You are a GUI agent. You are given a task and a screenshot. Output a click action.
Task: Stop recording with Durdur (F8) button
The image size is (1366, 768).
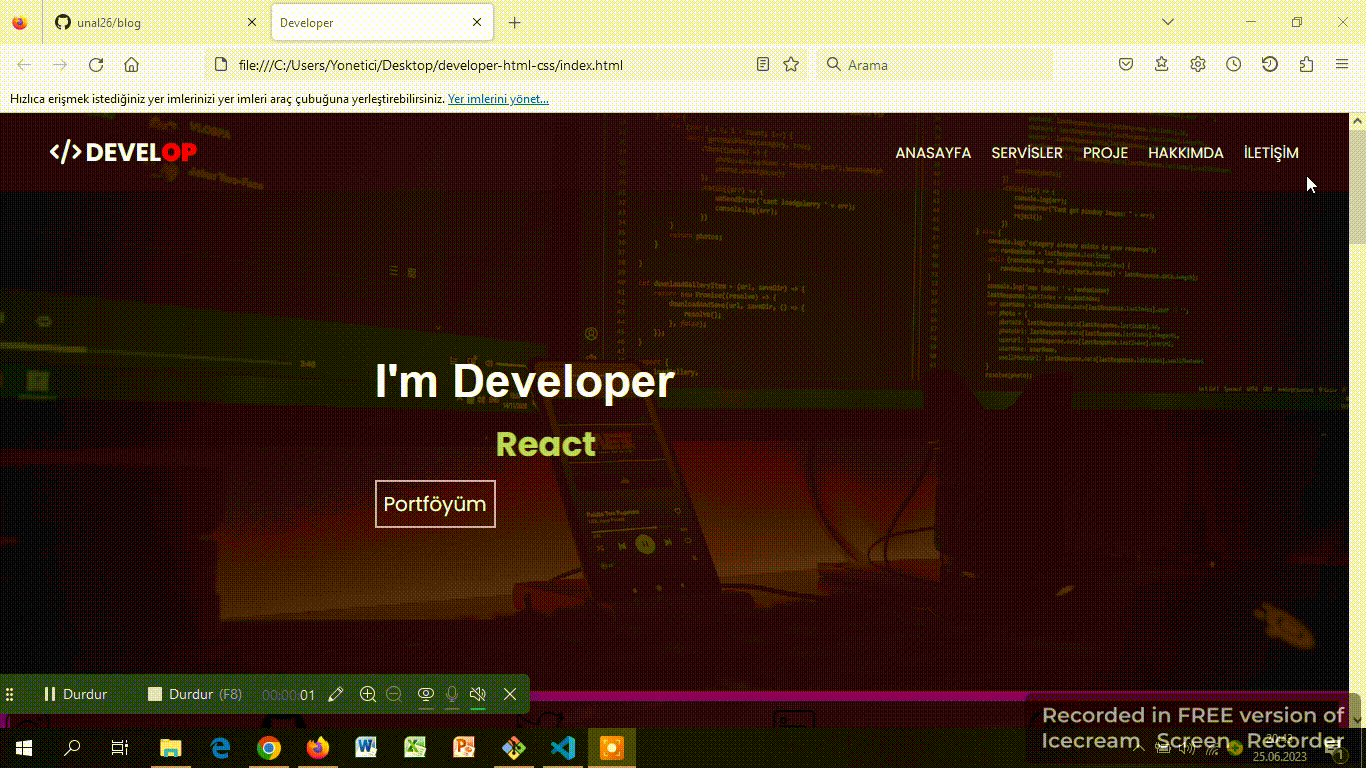pos(195,694)
